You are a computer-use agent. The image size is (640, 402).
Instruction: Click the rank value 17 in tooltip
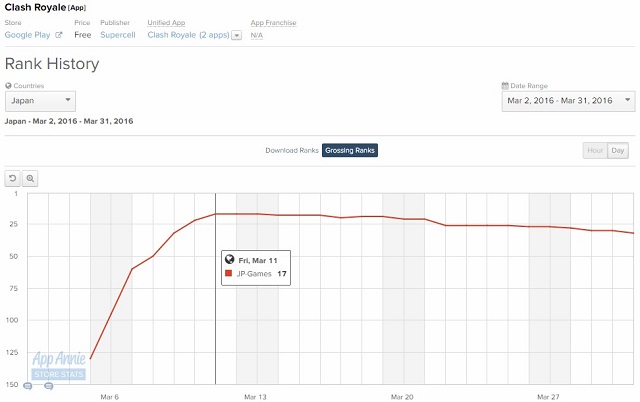coord(282,274)
